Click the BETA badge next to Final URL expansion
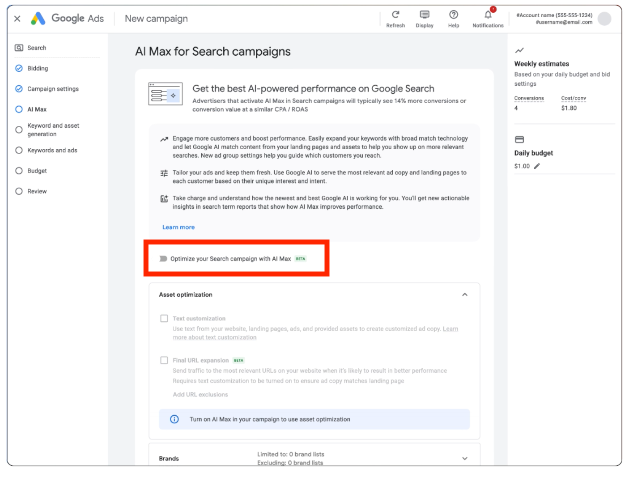The height and width of the screenshot is (480, 639). (238, 360)
